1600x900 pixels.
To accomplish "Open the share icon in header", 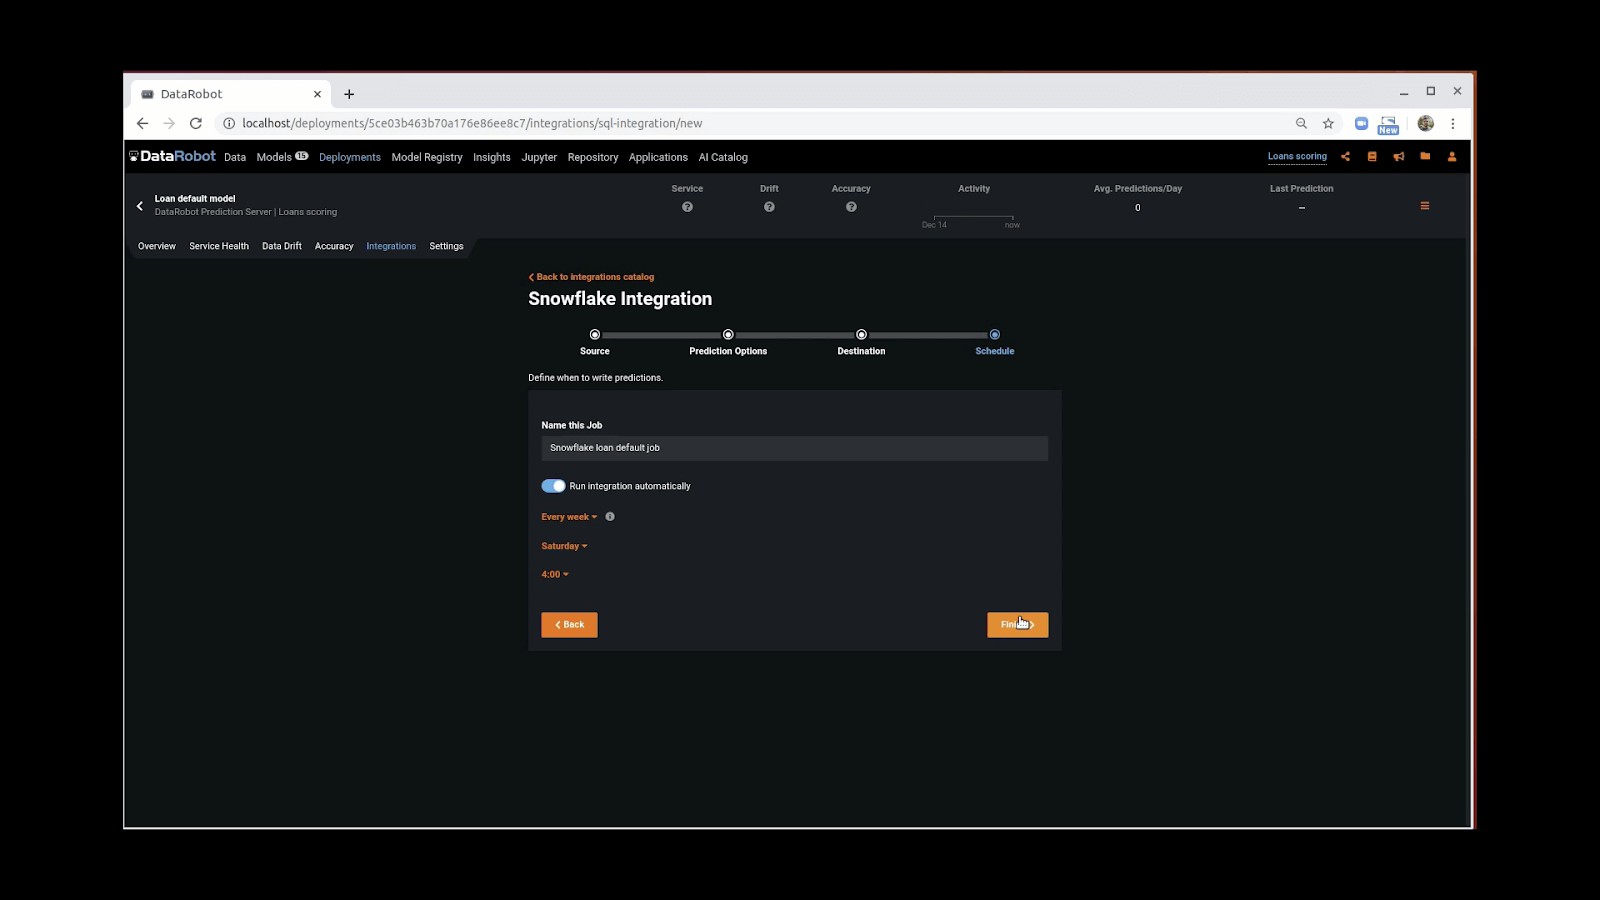I will click(x=1345, y=156).
